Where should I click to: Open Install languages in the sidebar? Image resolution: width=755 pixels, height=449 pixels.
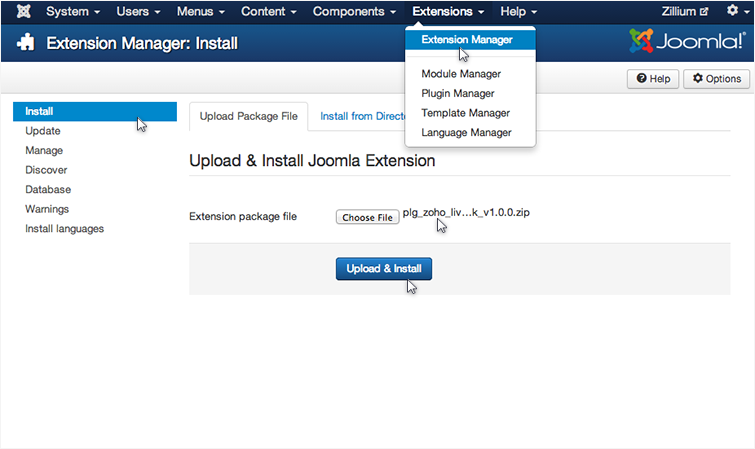(65, 229)
